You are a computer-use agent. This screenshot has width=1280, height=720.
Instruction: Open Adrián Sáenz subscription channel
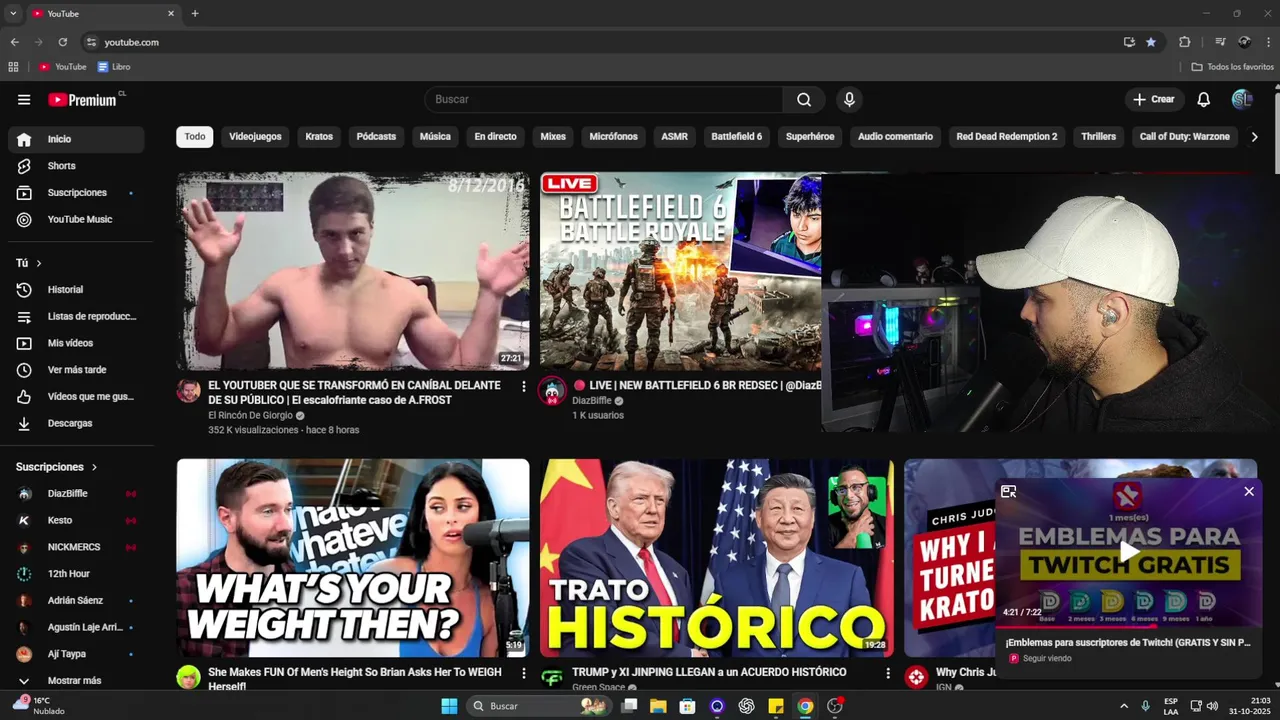click(76, 600)
